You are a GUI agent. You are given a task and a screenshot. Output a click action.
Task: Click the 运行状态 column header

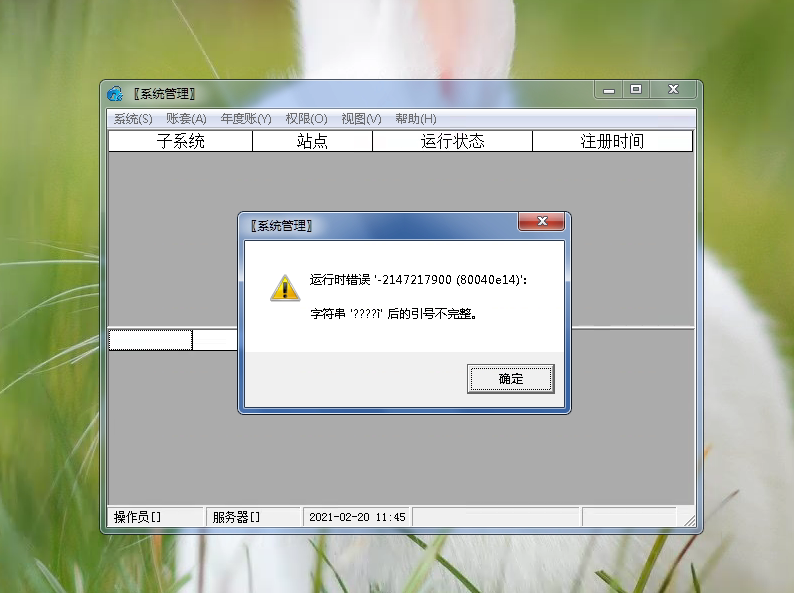[452, 141]
